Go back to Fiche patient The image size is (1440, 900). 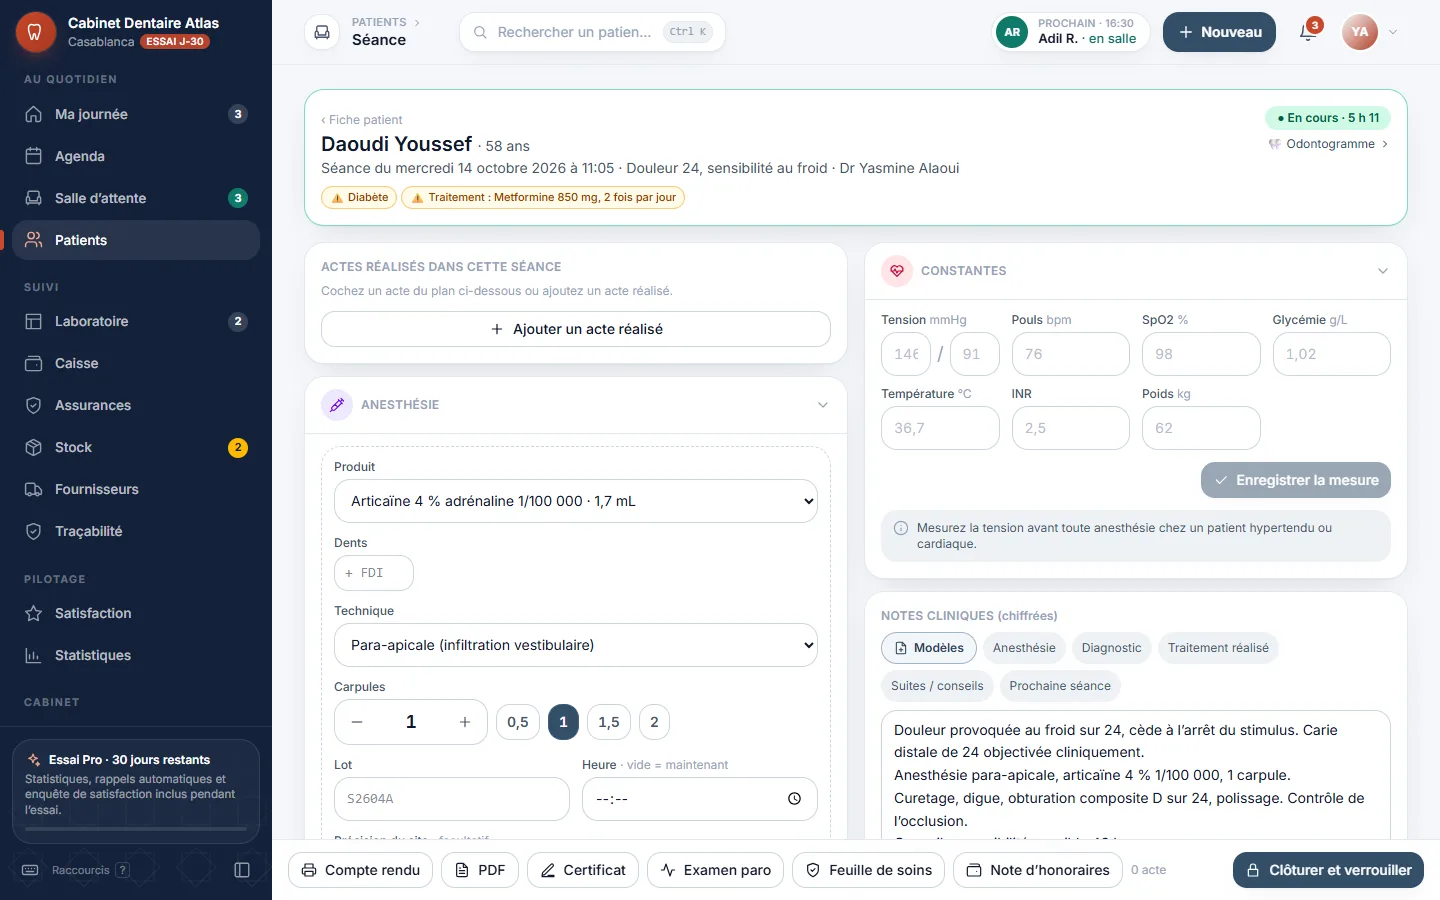pos(361,119)
